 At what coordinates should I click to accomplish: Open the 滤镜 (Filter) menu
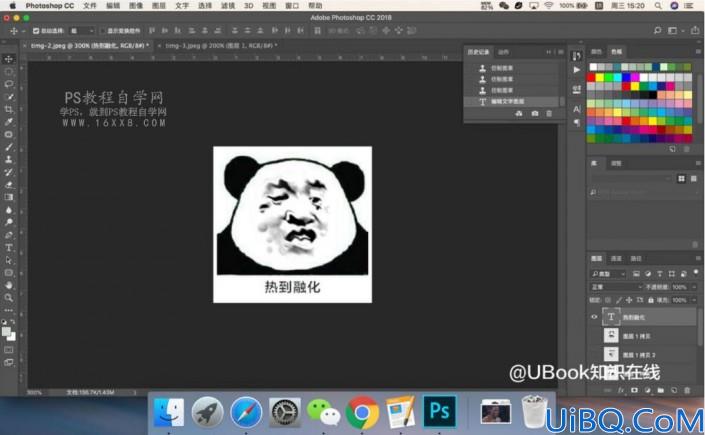click(x=228, y=5)
